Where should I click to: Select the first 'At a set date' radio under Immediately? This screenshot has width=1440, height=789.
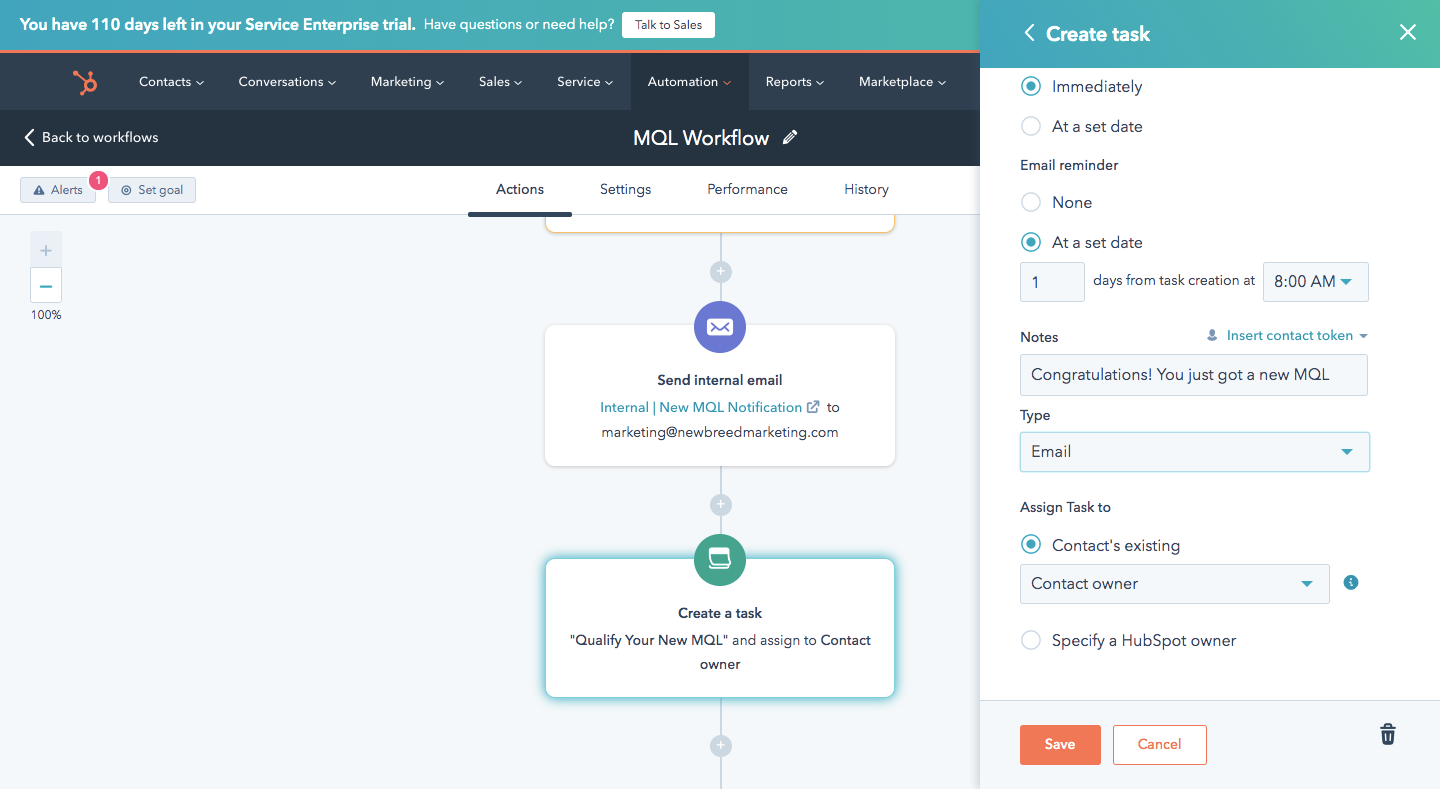[1031, 127]
